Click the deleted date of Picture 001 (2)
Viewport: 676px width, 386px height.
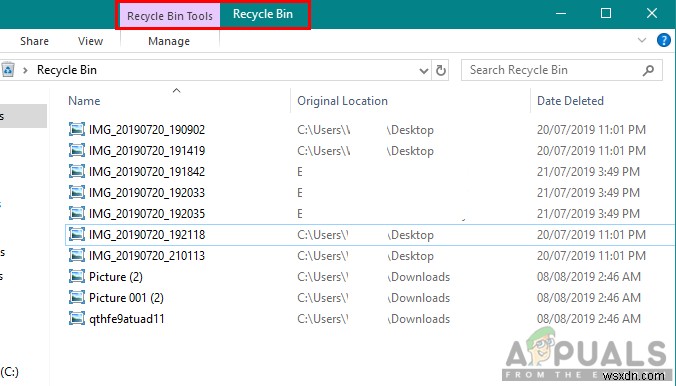pyautogui.click(x=589, y=298)
